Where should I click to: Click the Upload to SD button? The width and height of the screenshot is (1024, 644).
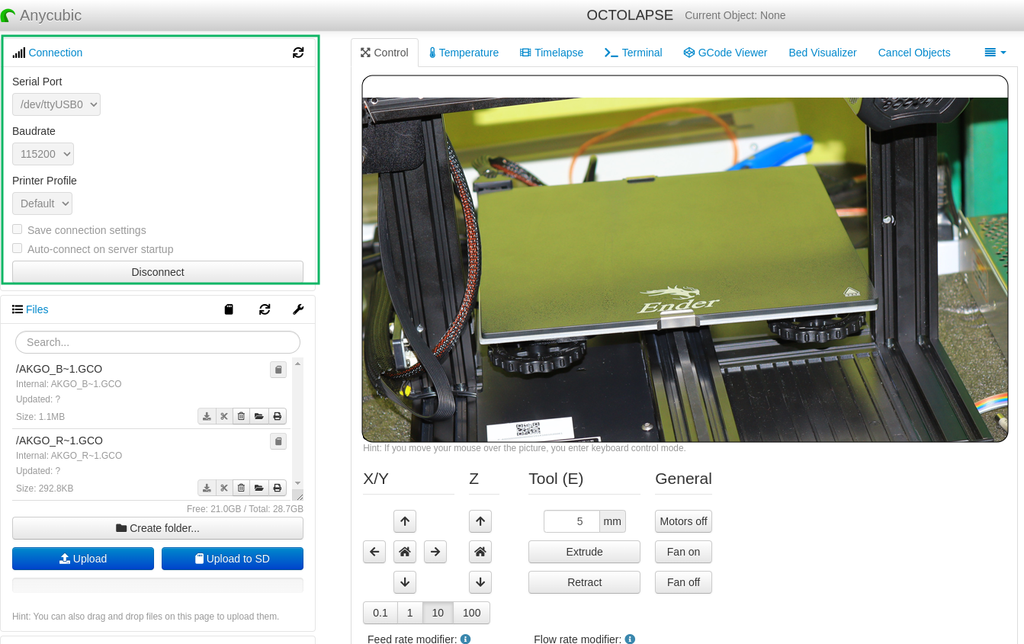[232, 558]
